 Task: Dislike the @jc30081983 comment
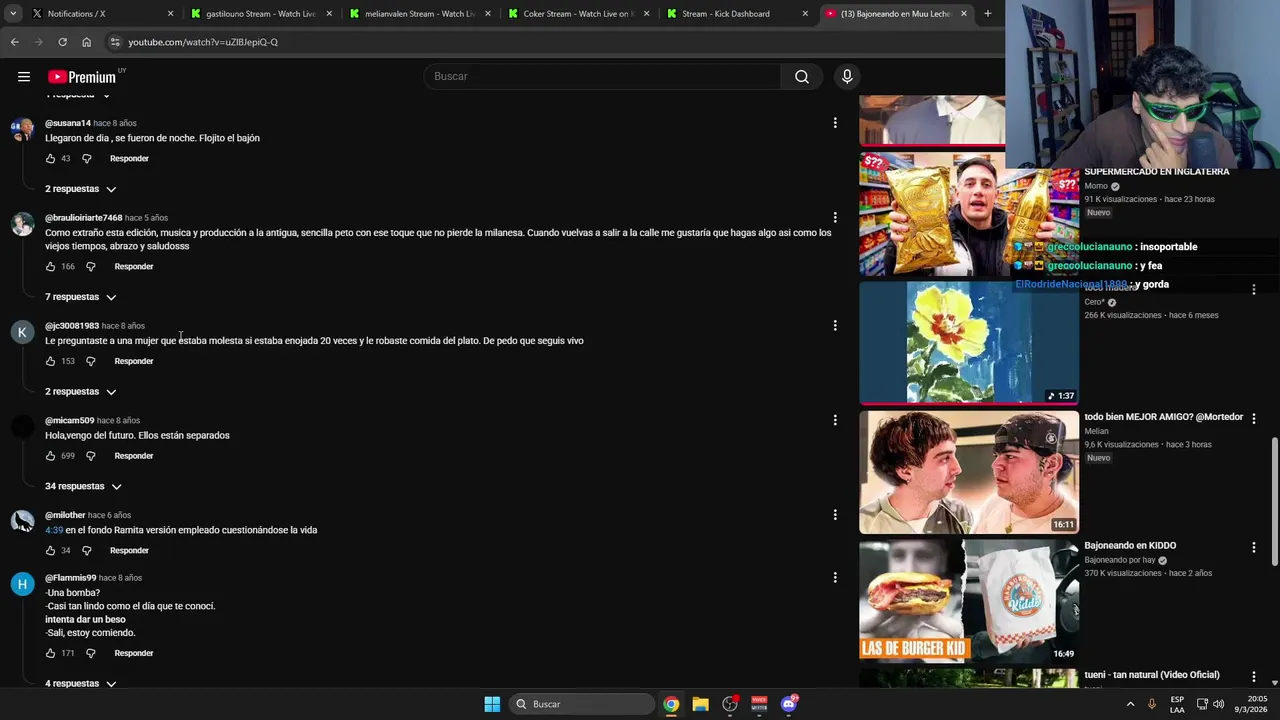pyautogui.click(x=90, y=361)
